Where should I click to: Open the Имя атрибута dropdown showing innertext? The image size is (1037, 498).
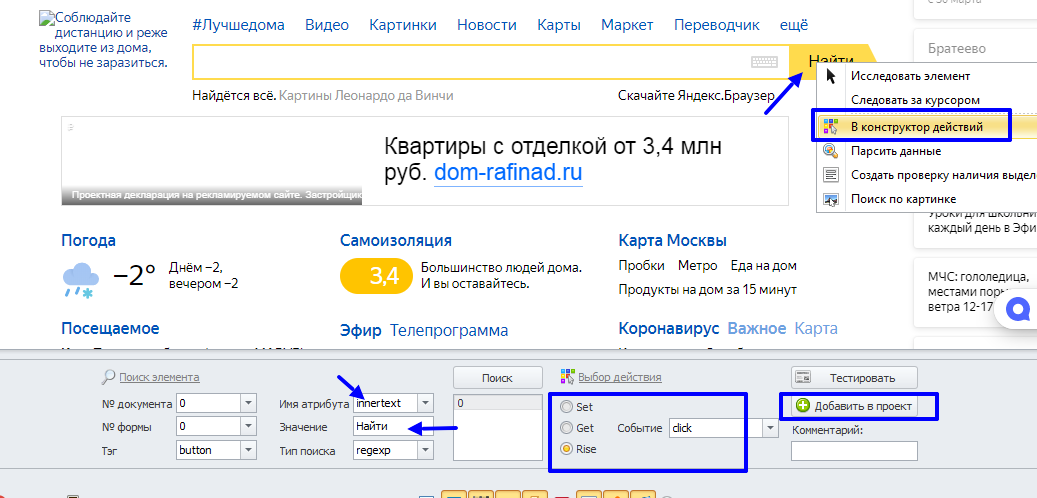pyautogui.click(x=426, y=403)
